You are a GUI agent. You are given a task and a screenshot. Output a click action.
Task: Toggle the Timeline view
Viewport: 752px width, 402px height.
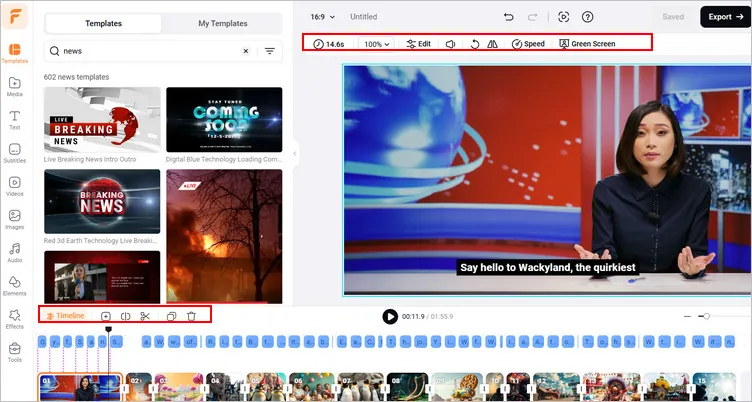(65, 316)
